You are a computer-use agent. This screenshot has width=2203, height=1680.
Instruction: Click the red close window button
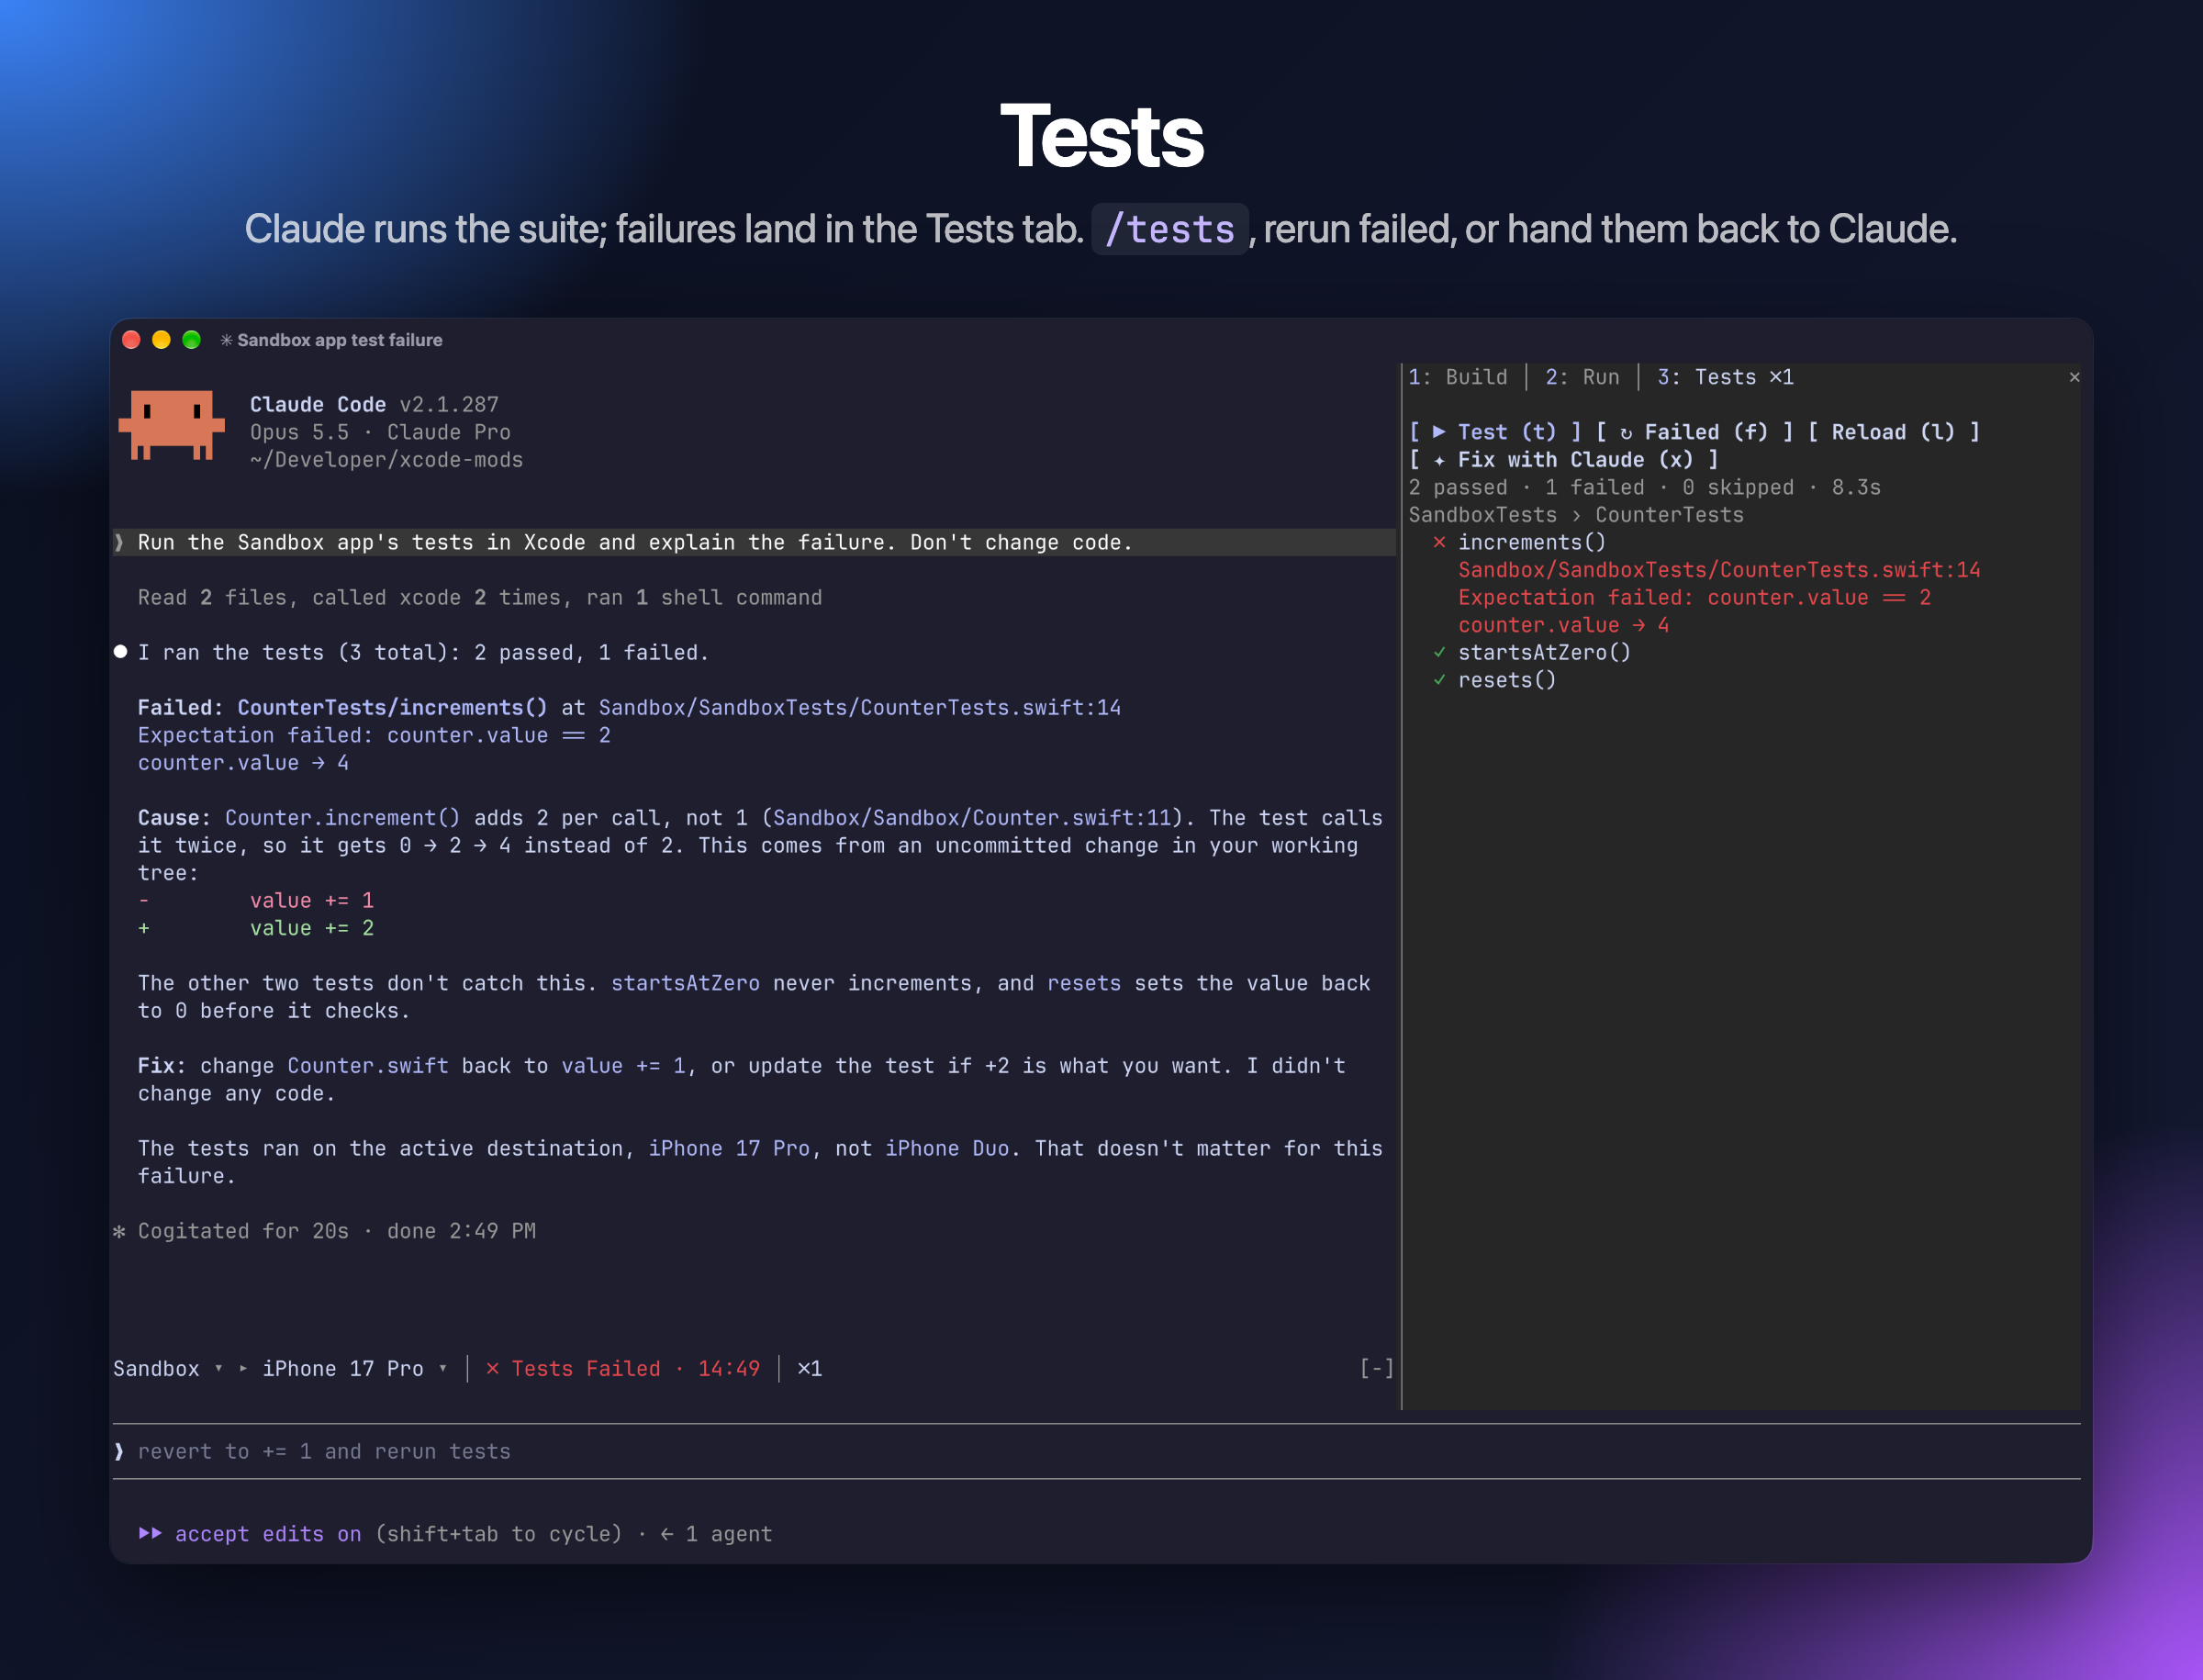131,340
